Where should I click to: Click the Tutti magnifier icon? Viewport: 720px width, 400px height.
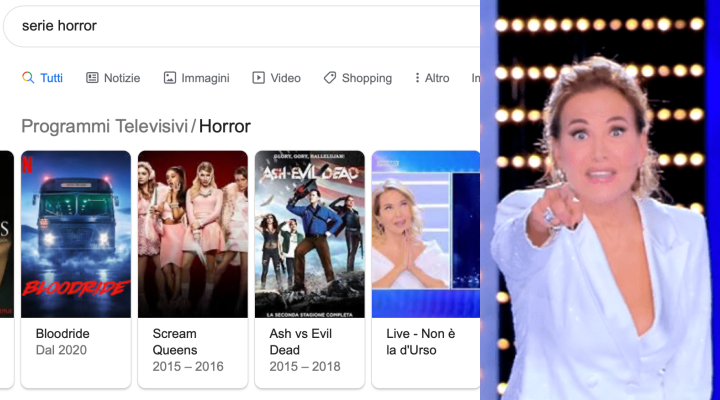[x=28, y=78]
